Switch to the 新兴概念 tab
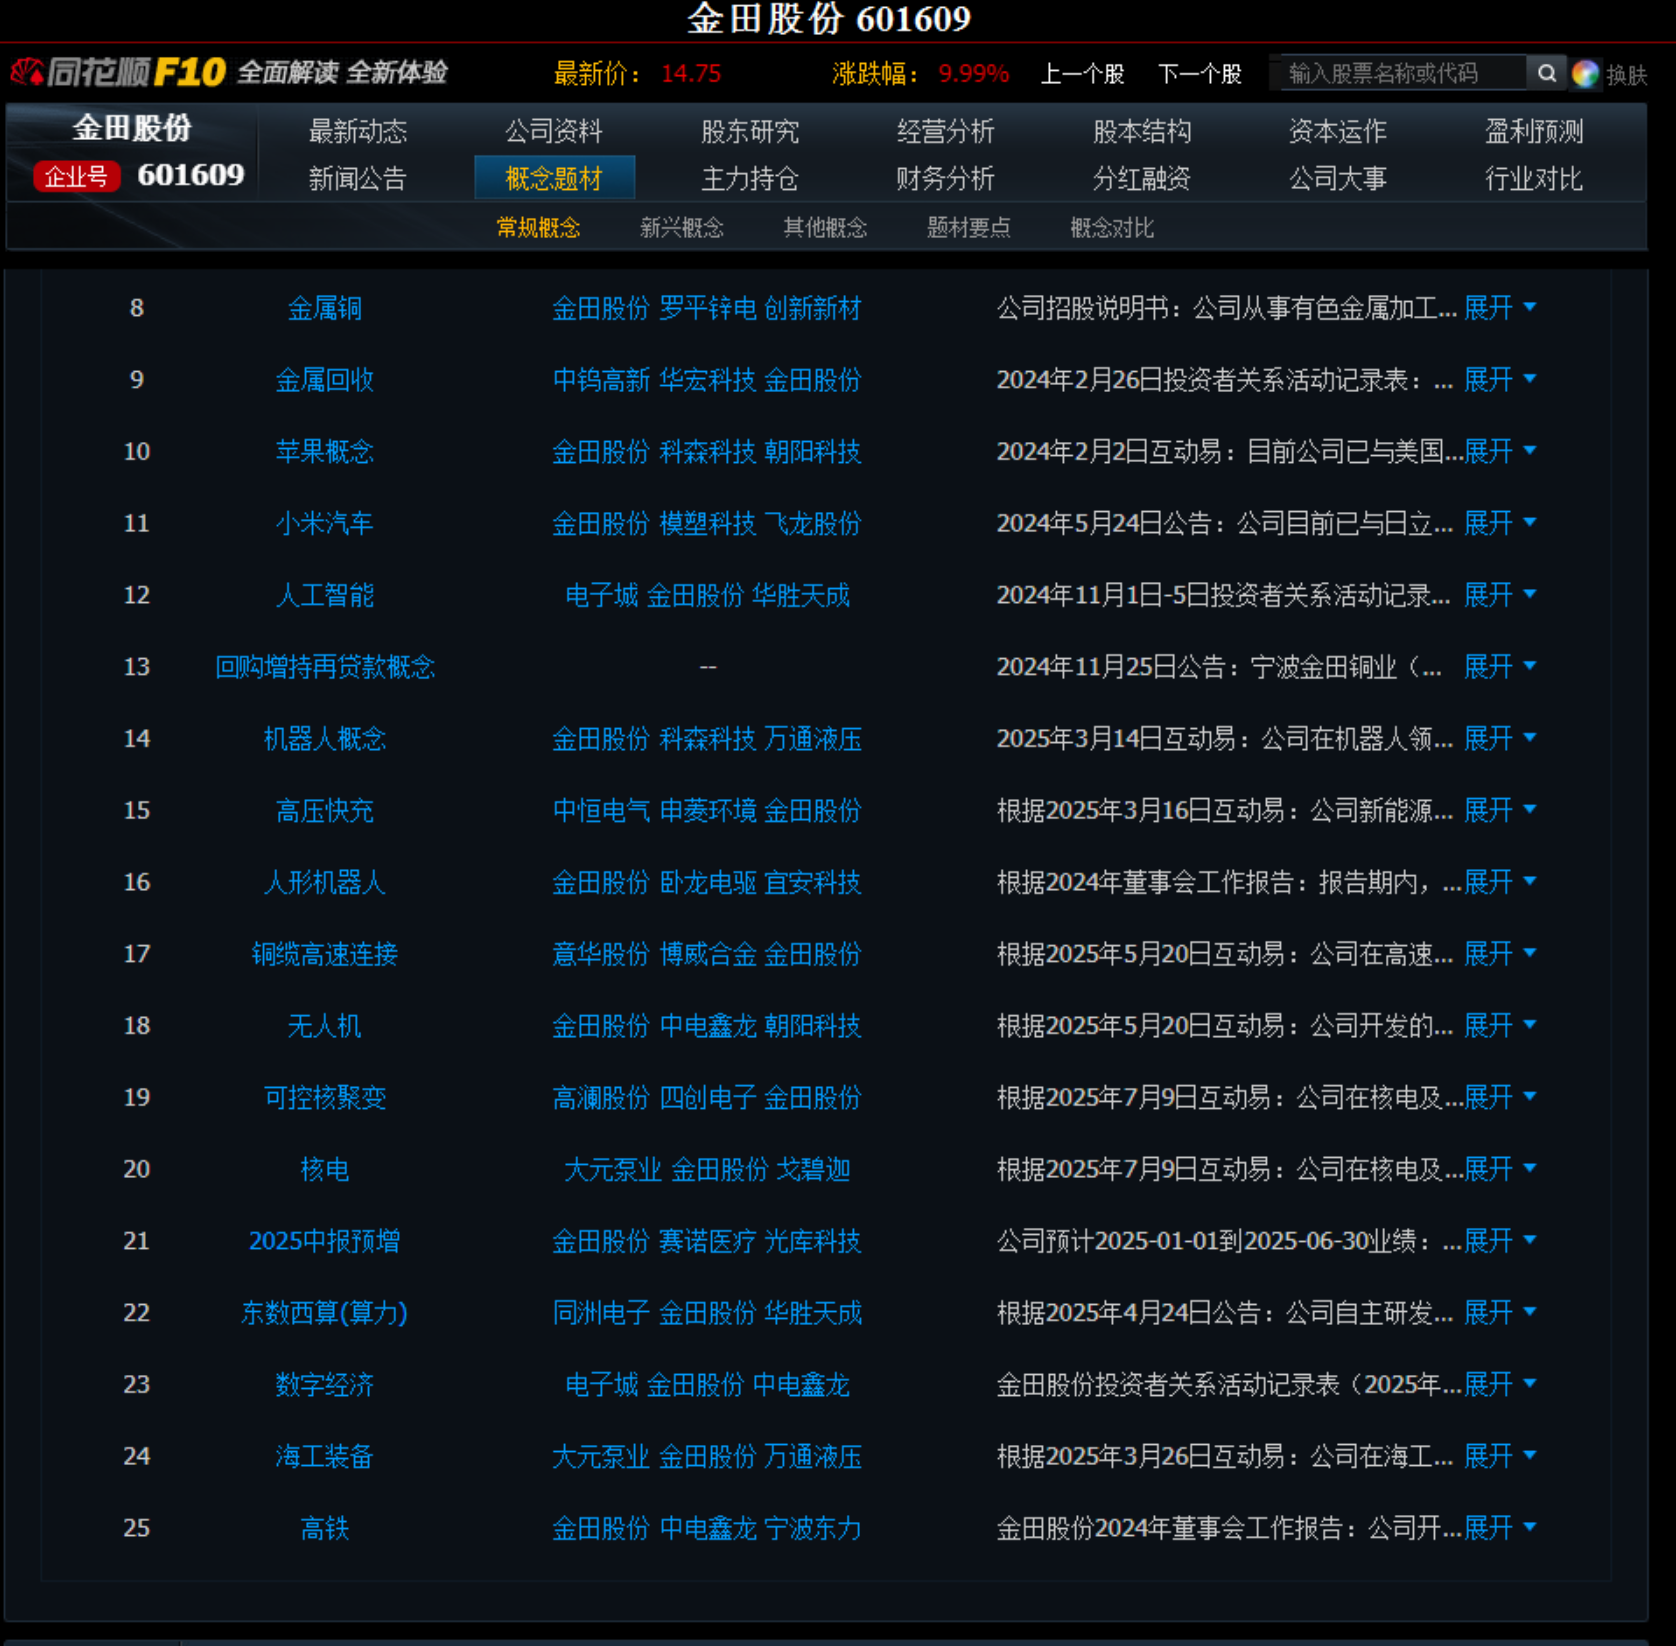This screenshot has height=1646, width=1676. click(682, 228)
